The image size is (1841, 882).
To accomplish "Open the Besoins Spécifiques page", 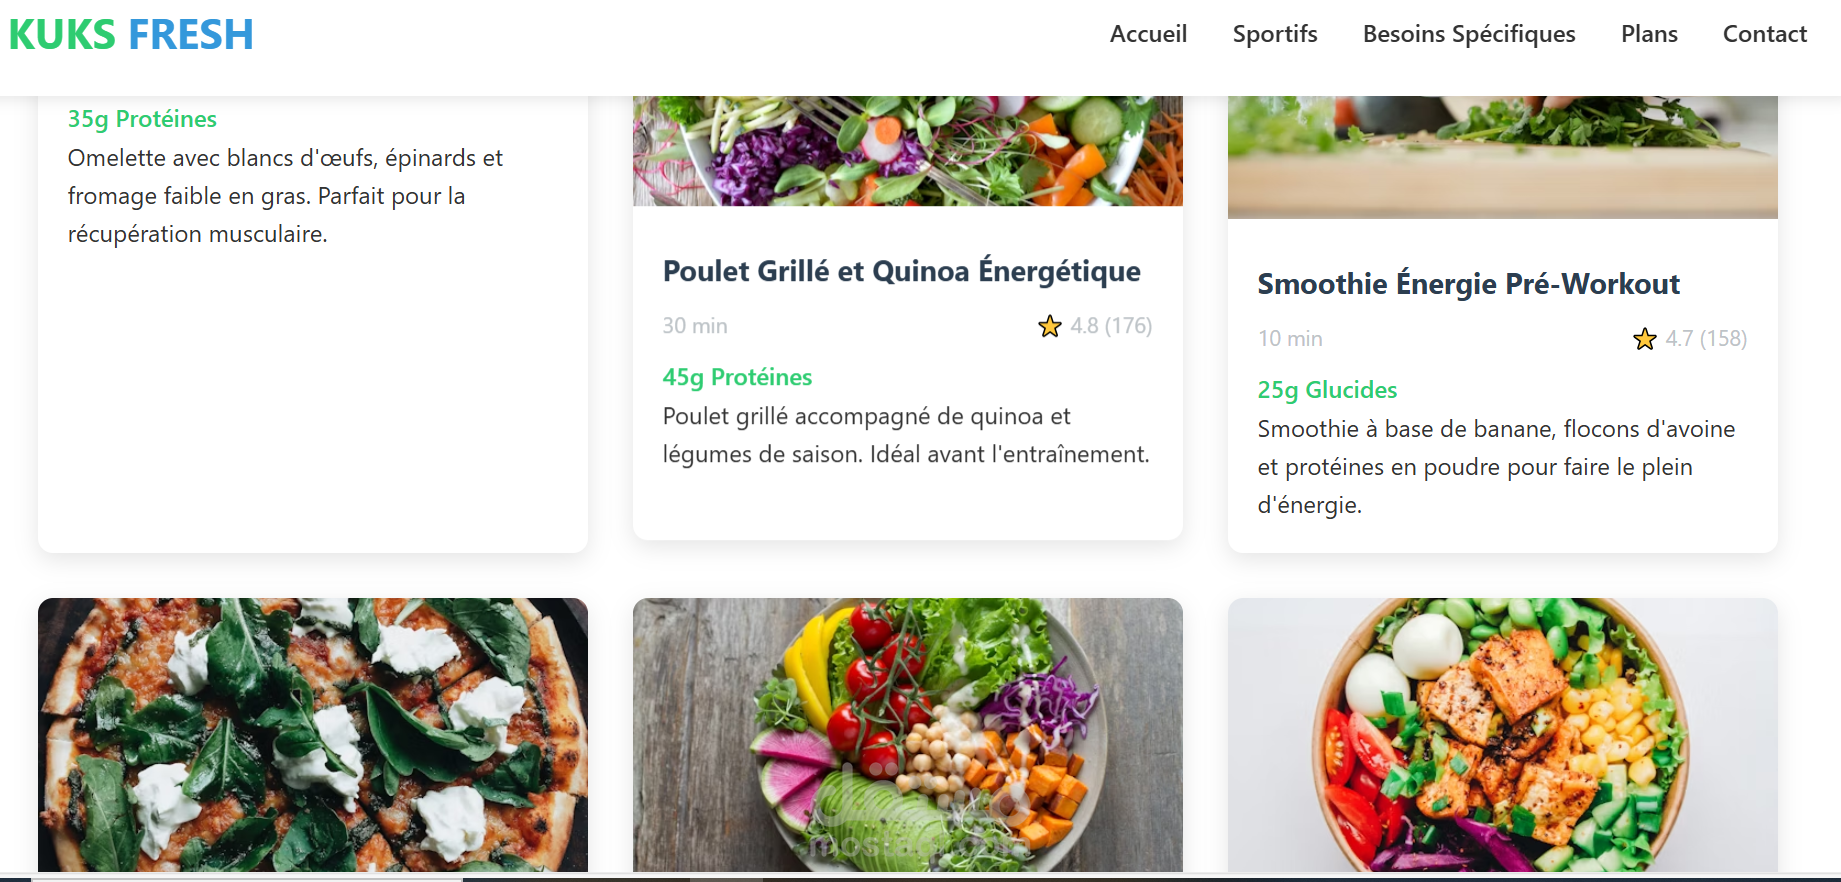I will pyautogui.click(x=1468, y=34).
